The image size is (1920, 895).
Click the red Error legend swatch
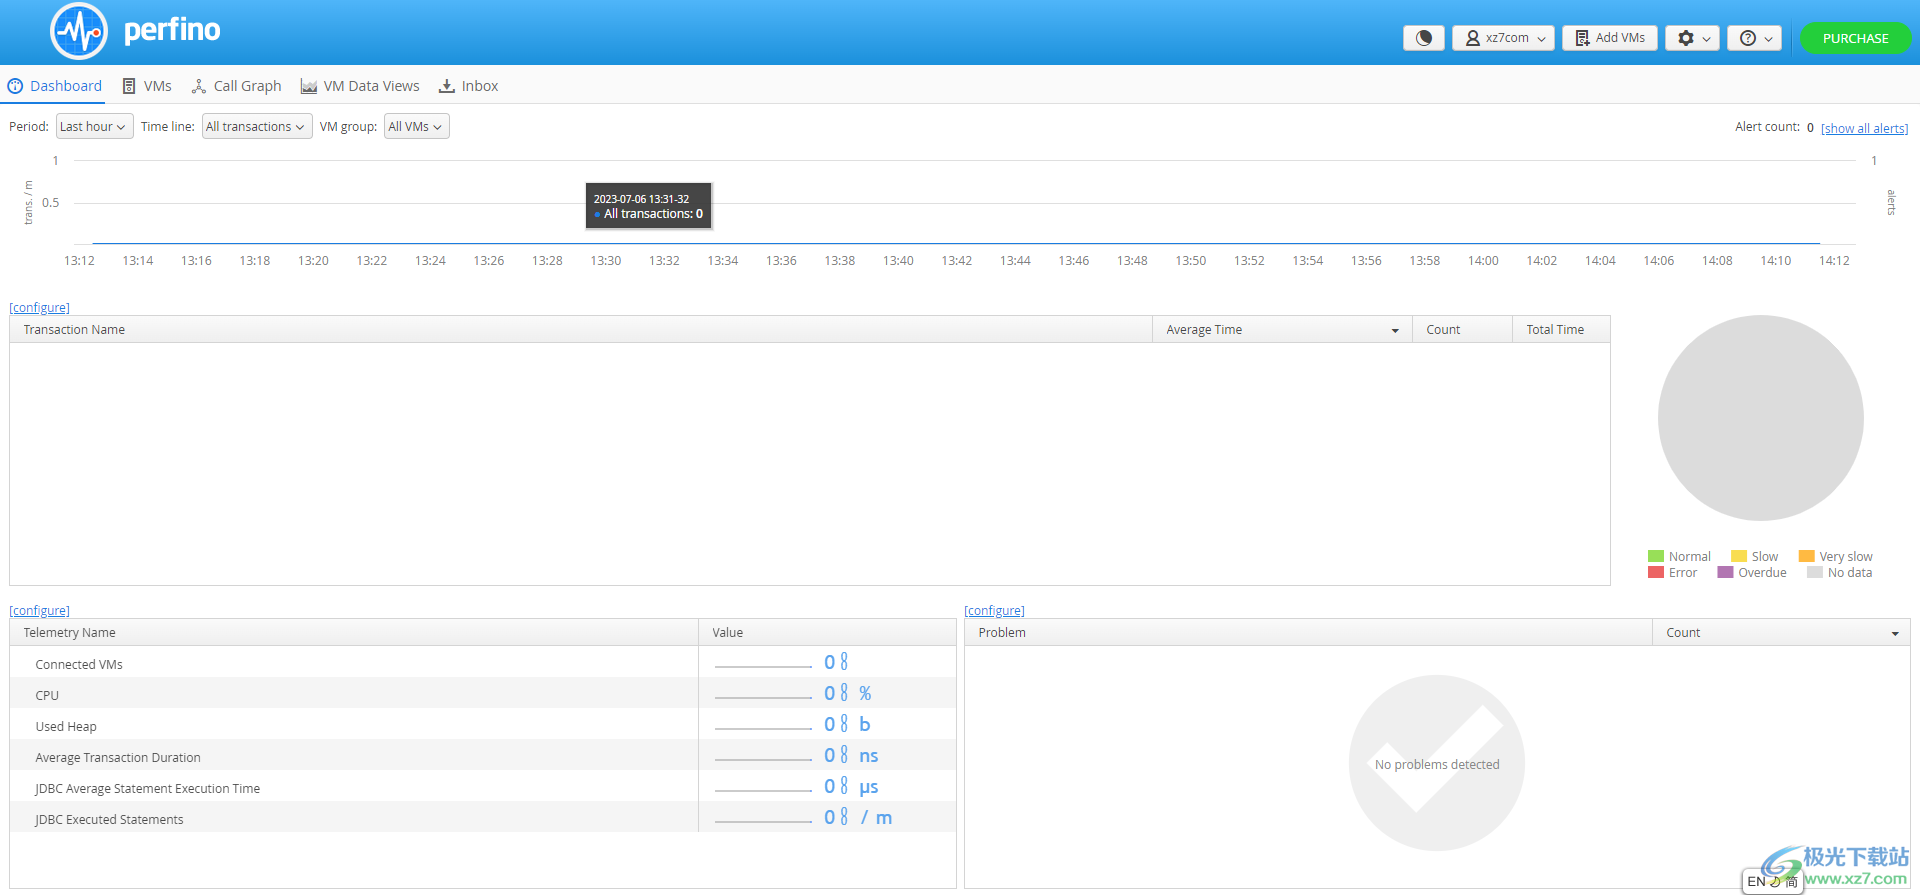(x=1656, y=572)
